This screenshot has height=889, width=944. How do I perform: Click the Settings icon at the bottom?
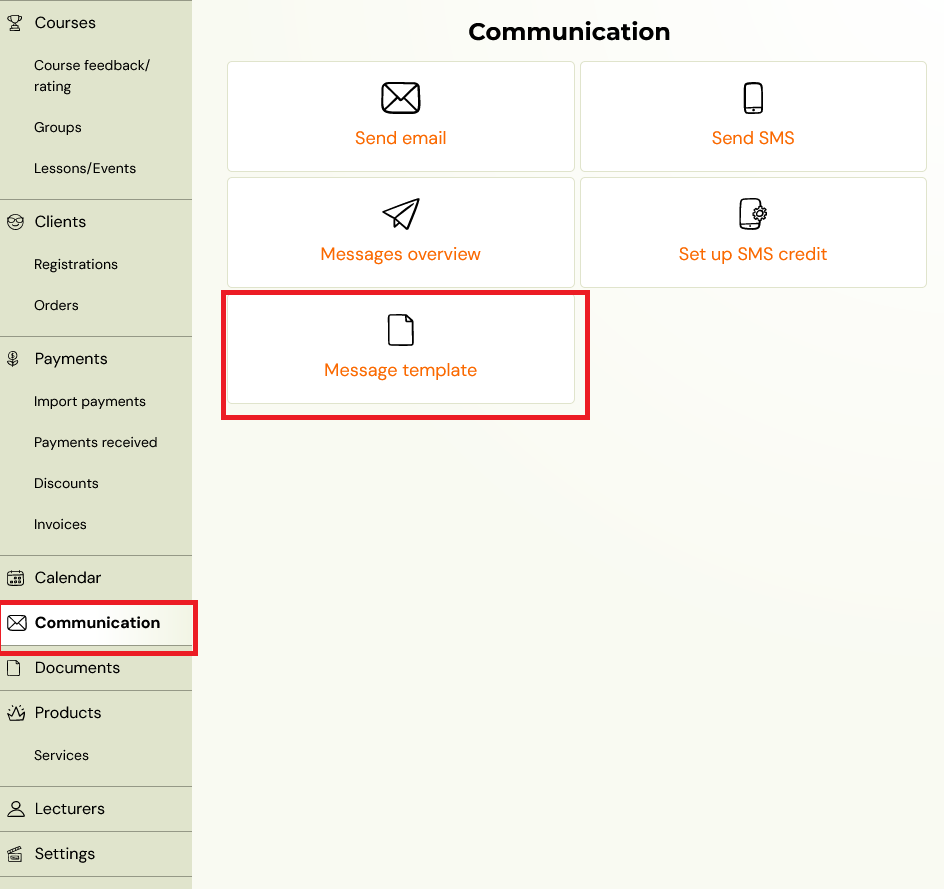[x=15, y=853]
